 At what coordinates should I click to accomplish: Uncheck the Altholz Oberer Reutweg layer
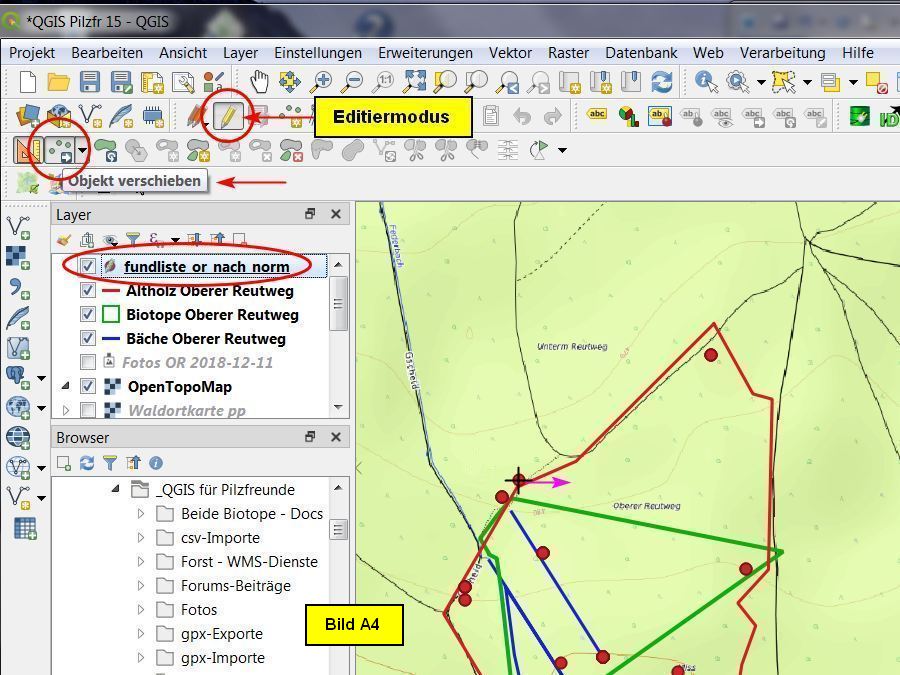88,291
